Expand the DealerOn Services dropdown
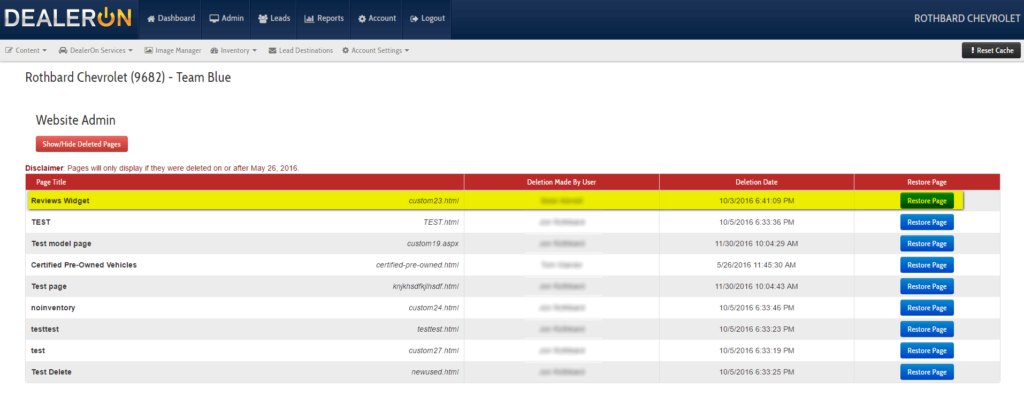This screenshot has width=1024, height=397. (95, 50)
